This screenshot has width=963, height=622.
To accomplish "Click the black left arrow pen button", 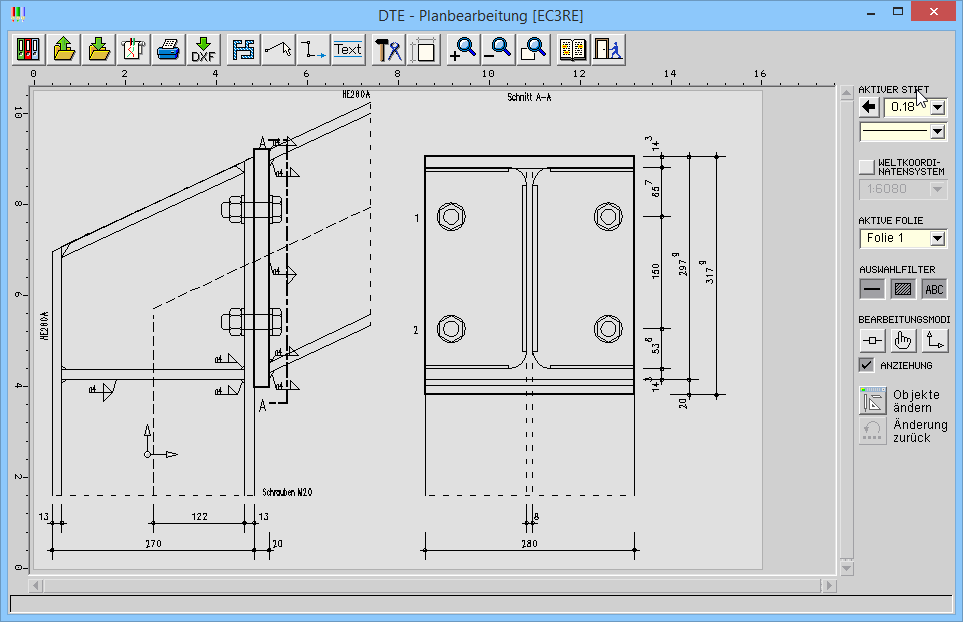I will [x=869, y=107].
